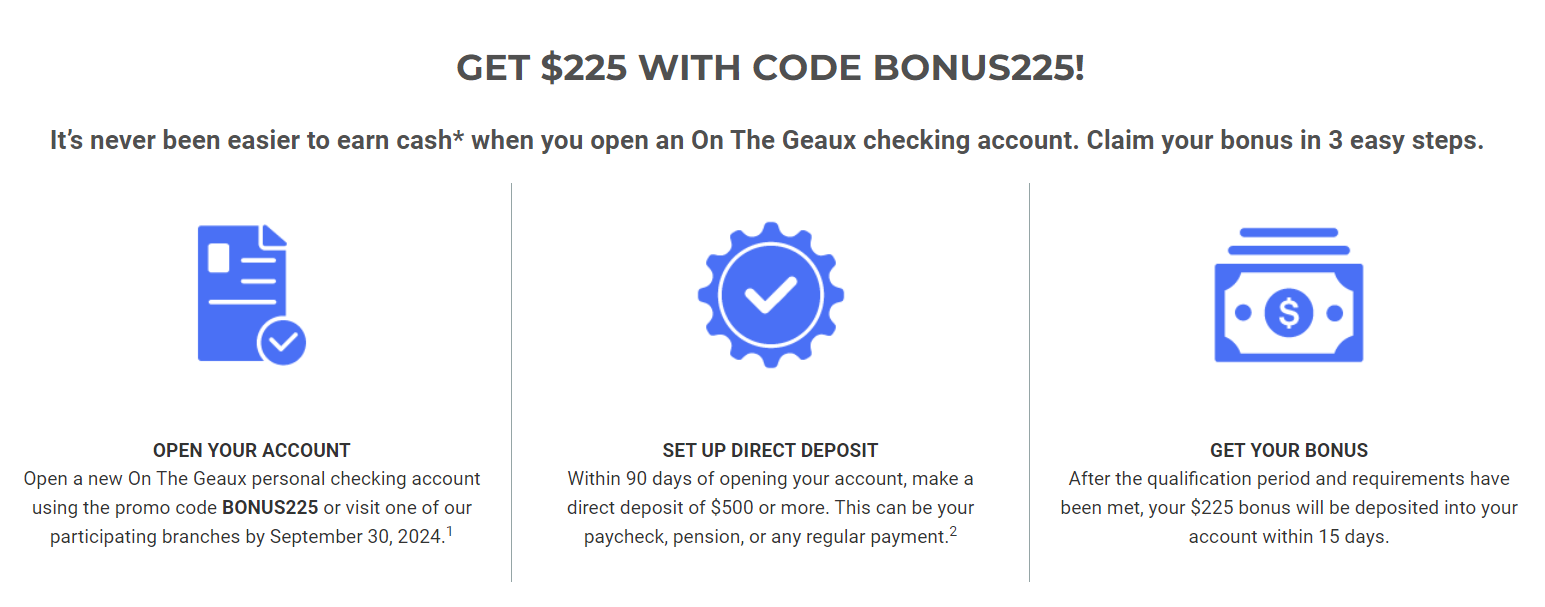Select the SET UP DIRECT DEPOSIT heading
1545x607 pixels.
pyautogui.click(x=770, y=450)
